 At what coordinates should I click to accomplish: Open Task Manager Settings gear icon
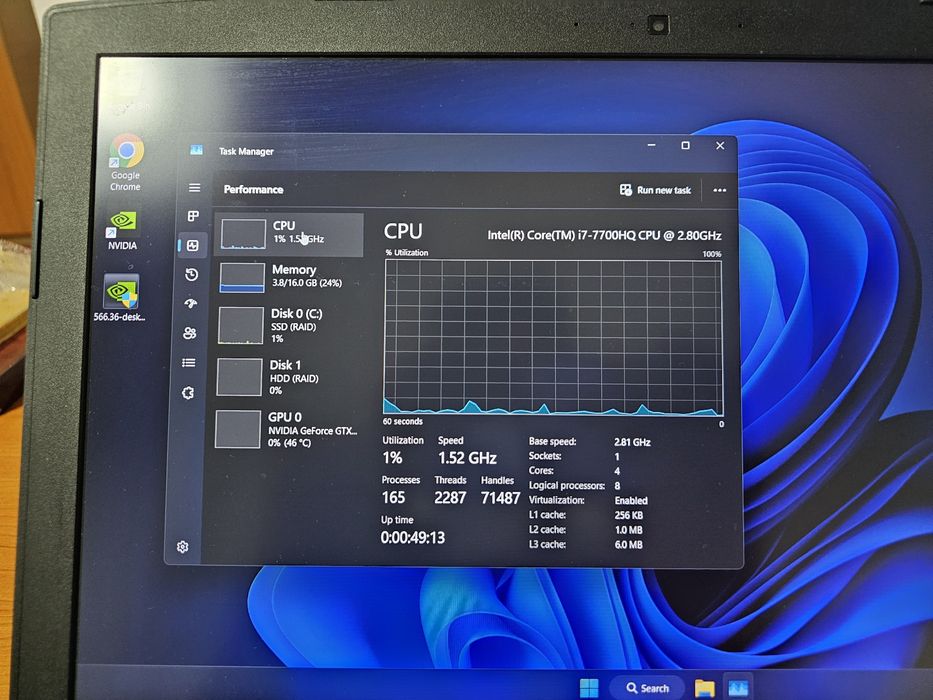[183, 546]
